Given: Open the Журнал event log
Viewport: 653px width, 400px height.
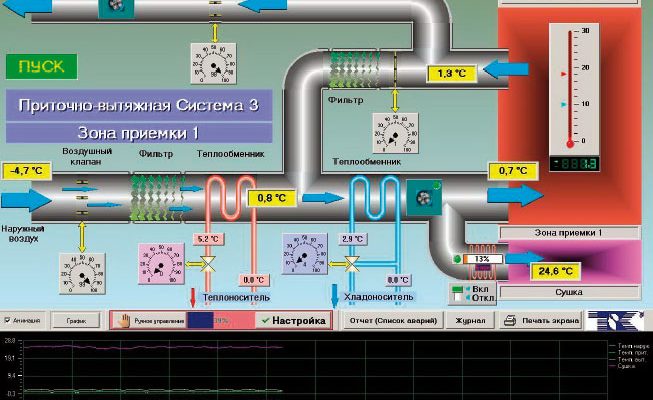Looking at the screenshot, I should click(x=470, y=321).
